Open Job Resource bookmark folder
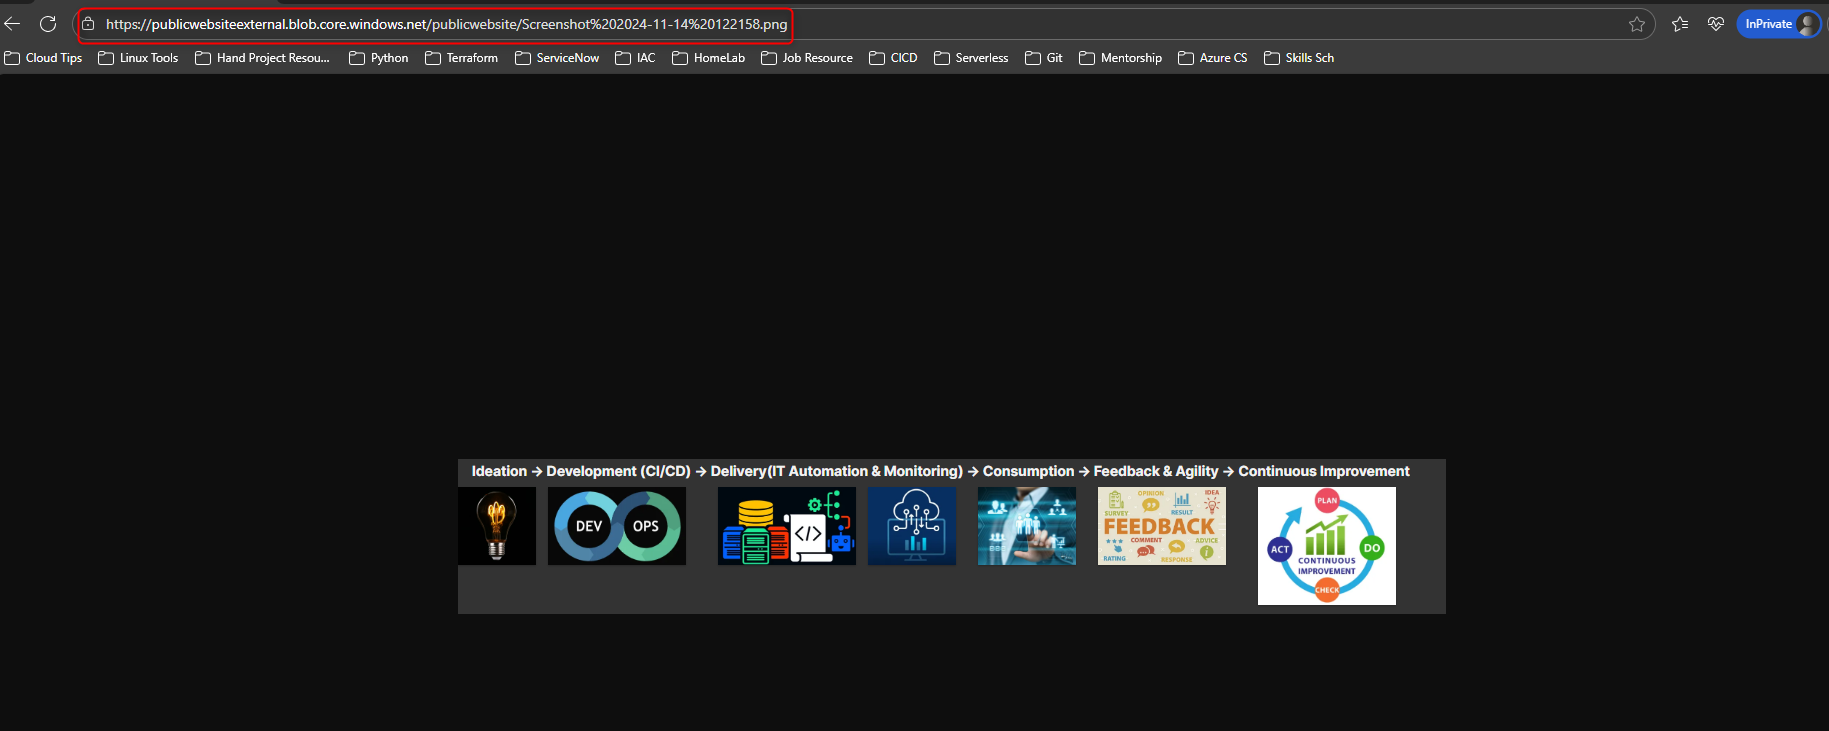 coord(807,58)
